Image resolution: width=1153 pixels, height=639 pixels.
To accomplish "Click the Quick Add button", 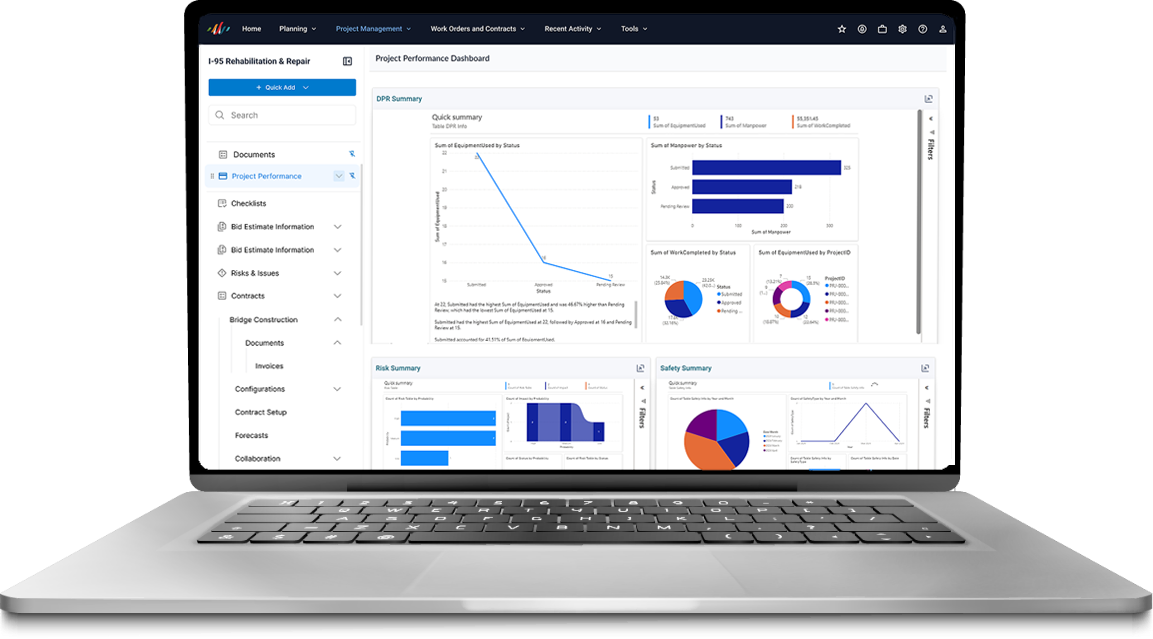I will (x=282, y=87).
